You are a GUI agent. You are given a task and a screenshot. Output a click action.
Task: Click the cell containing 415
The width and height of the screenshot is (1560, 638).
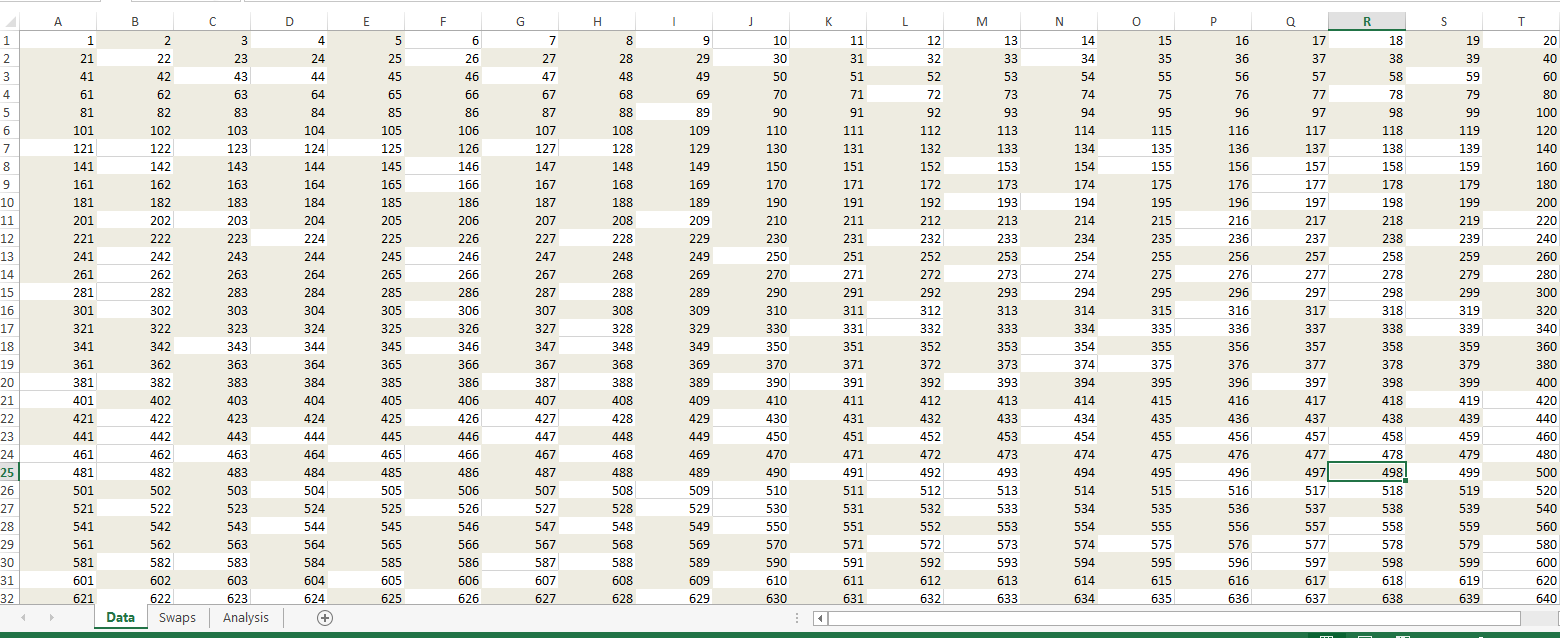click(x=1136, y=400)
